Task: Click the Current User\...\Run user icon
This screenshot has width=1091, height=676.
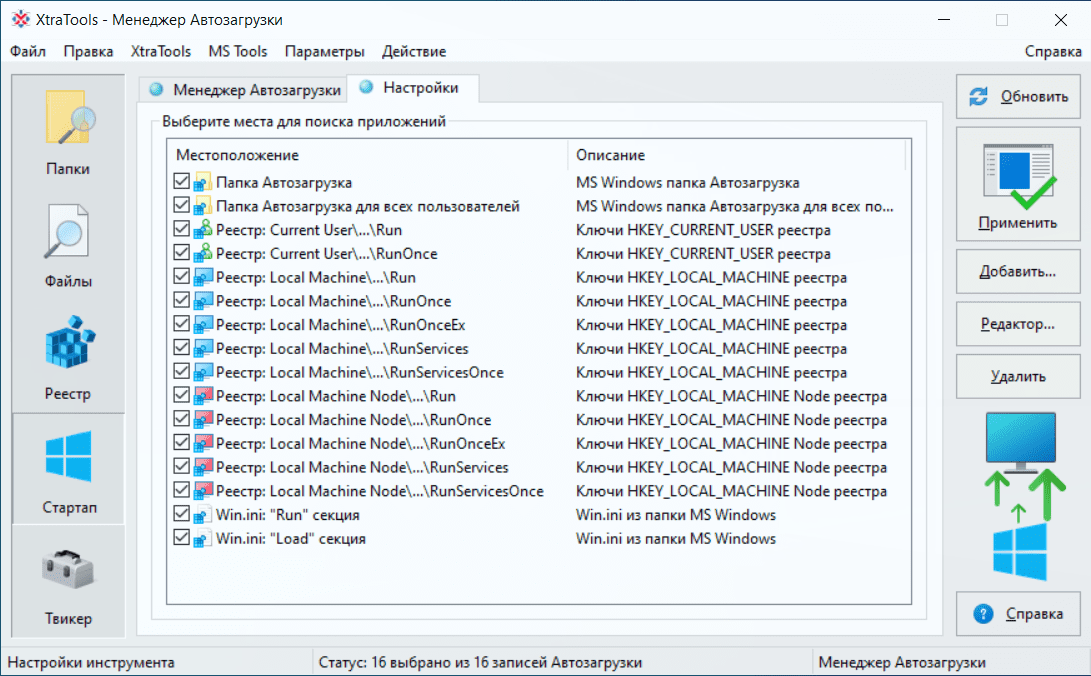Action: [x=202, y=230]
